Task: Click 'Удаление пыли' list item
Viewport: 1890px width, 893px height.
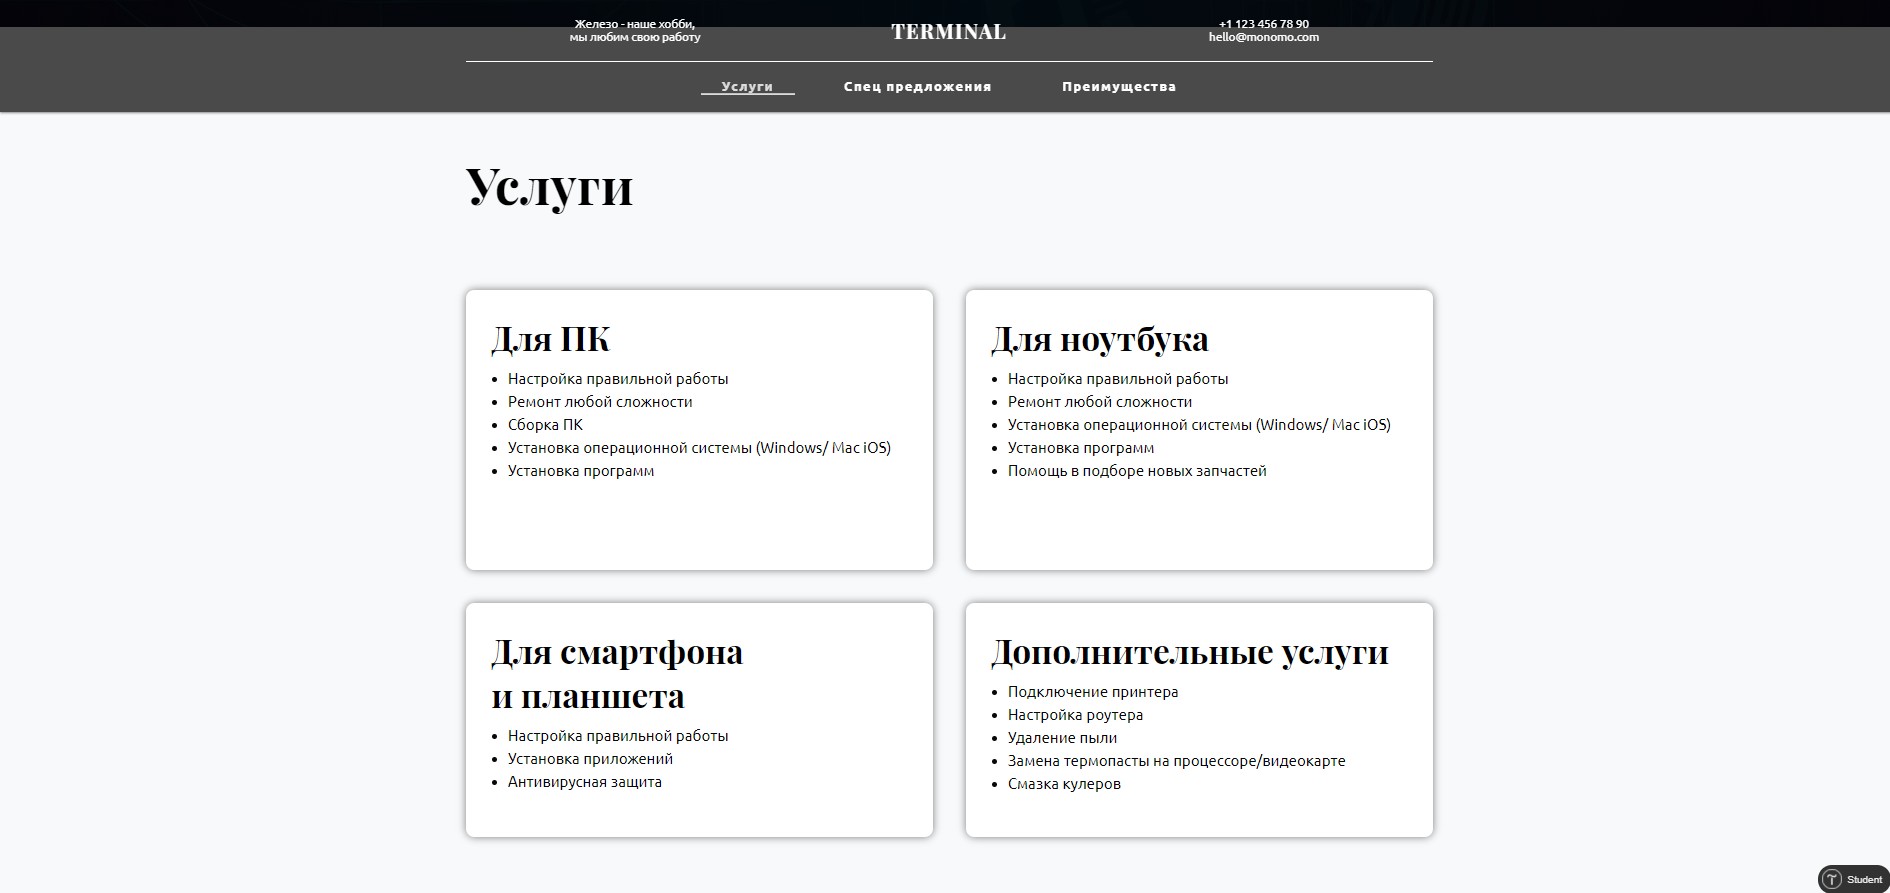Action: coord(1062,738)
